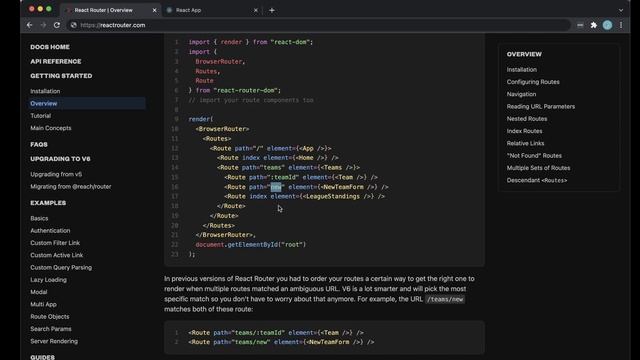This screenshot has height=360, width=640.
Task: Jump to Reading URL Parameters section
Action: click(541, 106)
